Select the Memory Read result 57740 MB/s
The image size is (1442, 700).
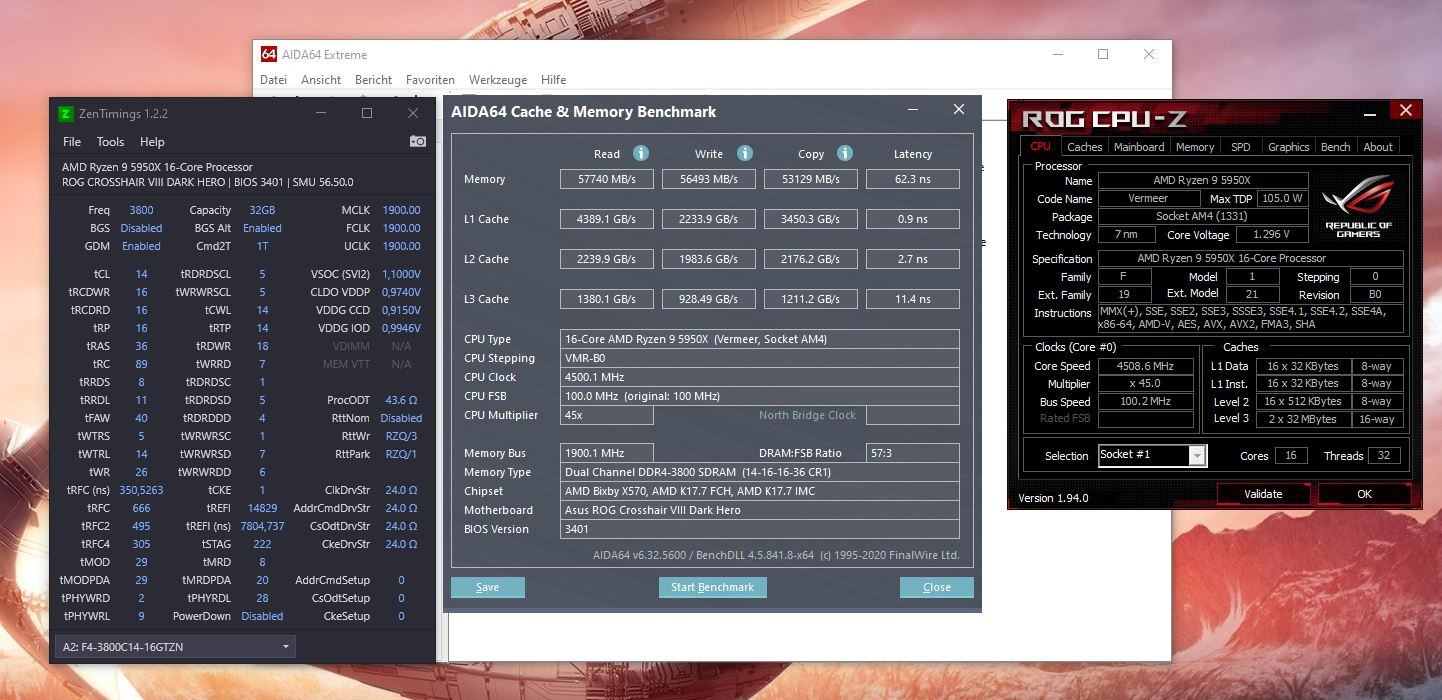607,179
